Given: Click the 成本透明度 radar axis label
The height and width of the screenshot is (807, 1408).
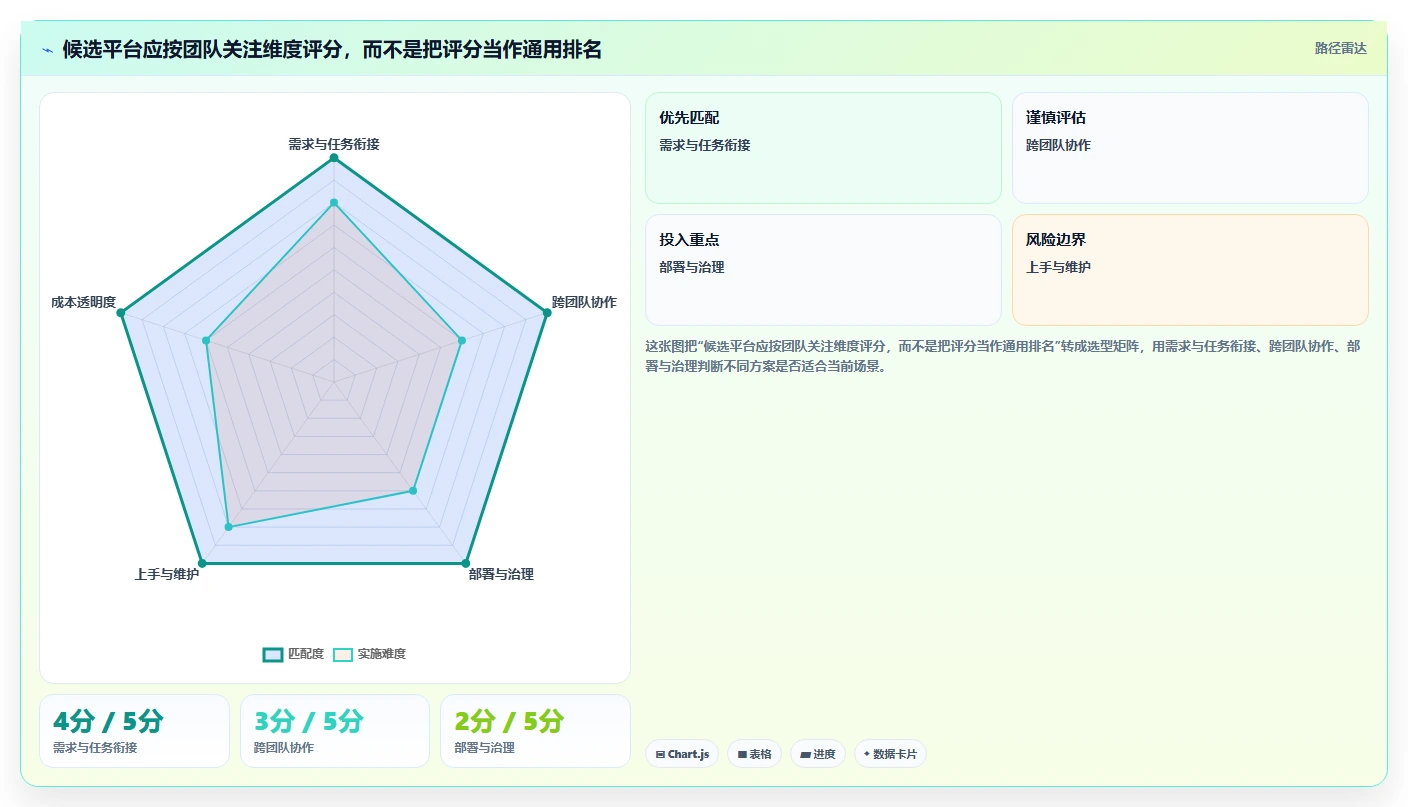Looking at the screenshot, I should tap(84, 302).
